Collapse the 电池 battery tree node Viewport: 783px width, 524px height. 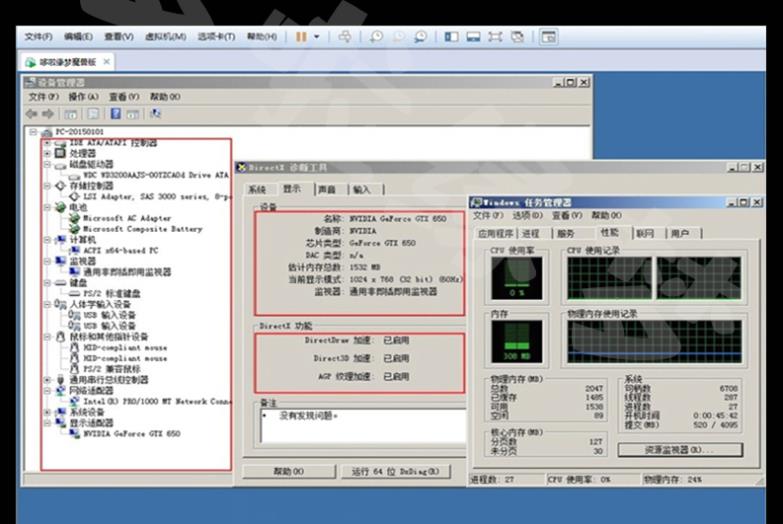(47, 207)
